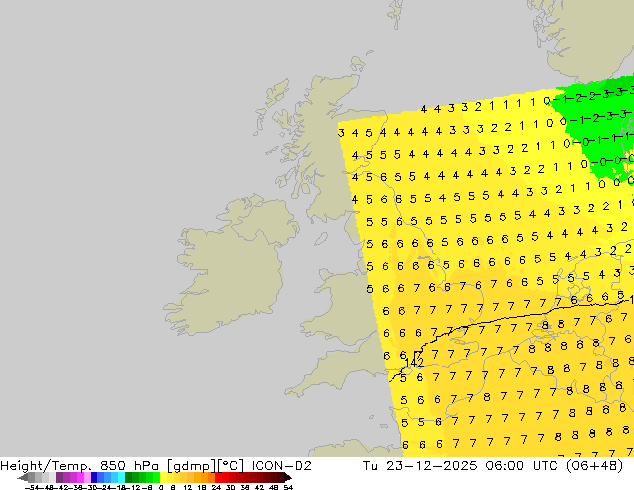This screenshot has height=490, width=634.
Task: Click the 54 label at the scale end
Action: 288,487
